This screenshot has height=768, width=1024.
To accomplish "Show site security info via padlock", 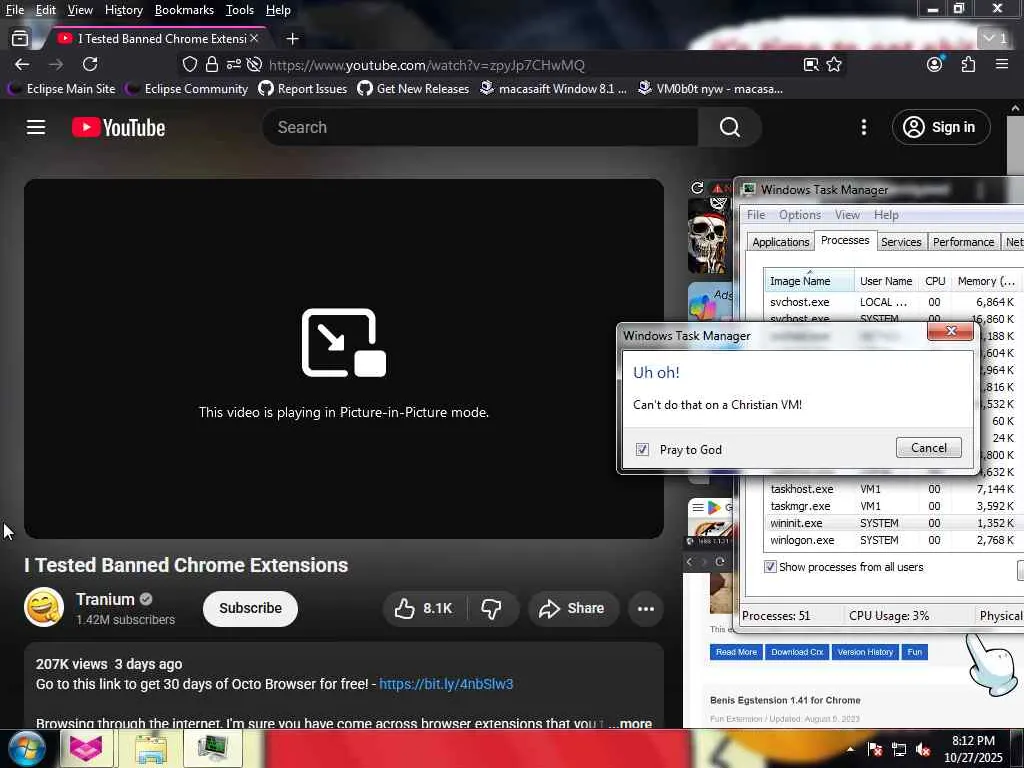I will (x=212, y=64).
